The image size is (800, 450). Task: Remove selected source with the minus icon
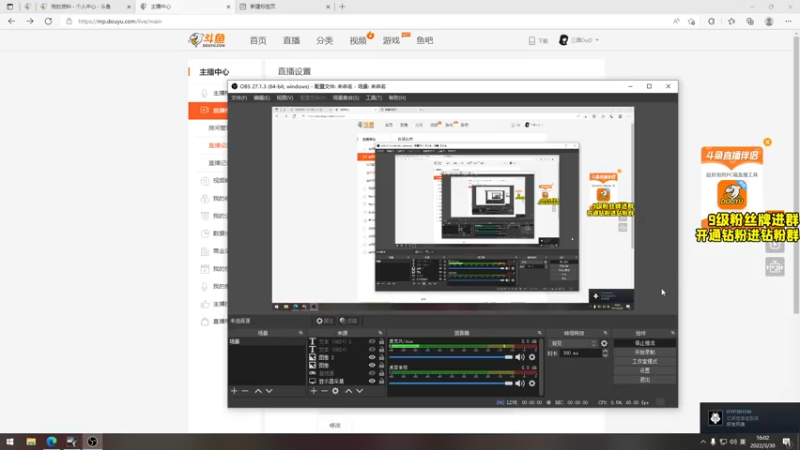pos(324,391)
